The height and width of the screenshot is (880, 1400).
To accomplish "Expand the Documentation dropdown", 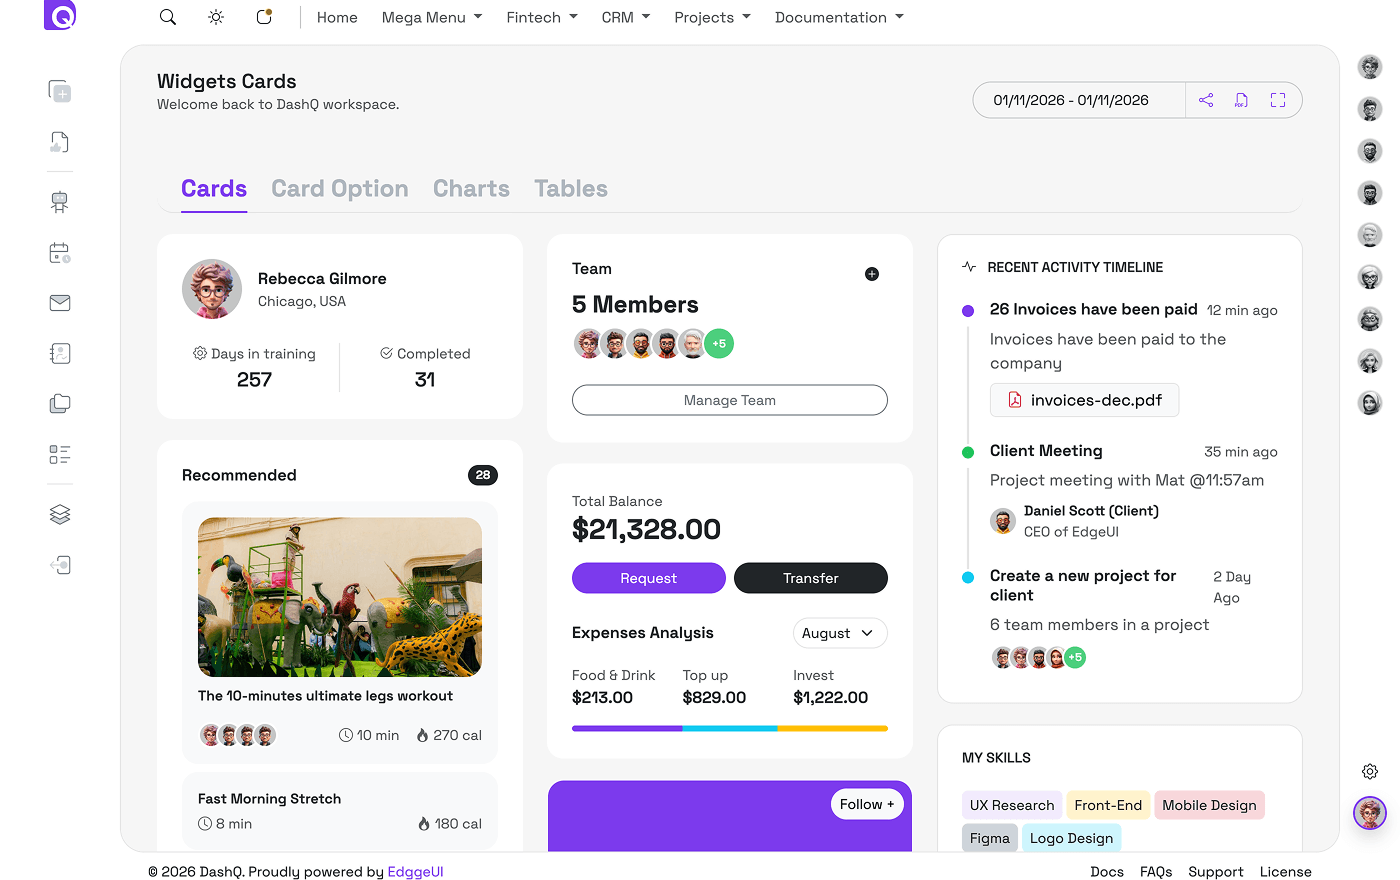I will 839,17.
